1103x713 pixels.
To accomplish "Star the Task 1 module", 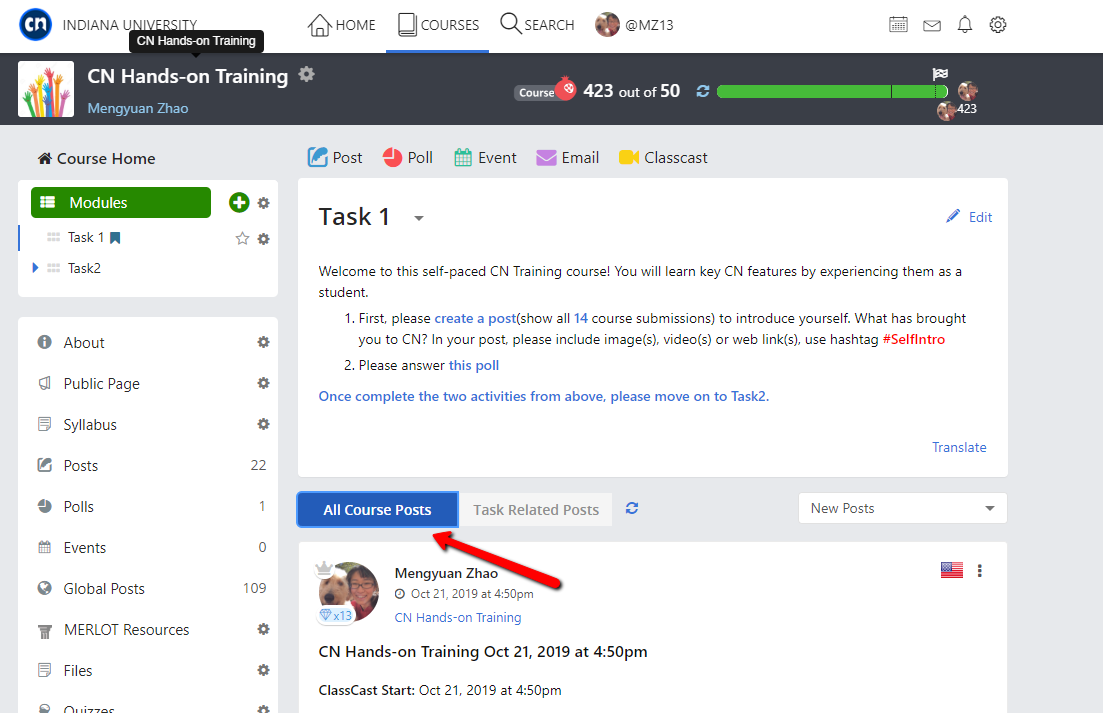I will [243, 238].
